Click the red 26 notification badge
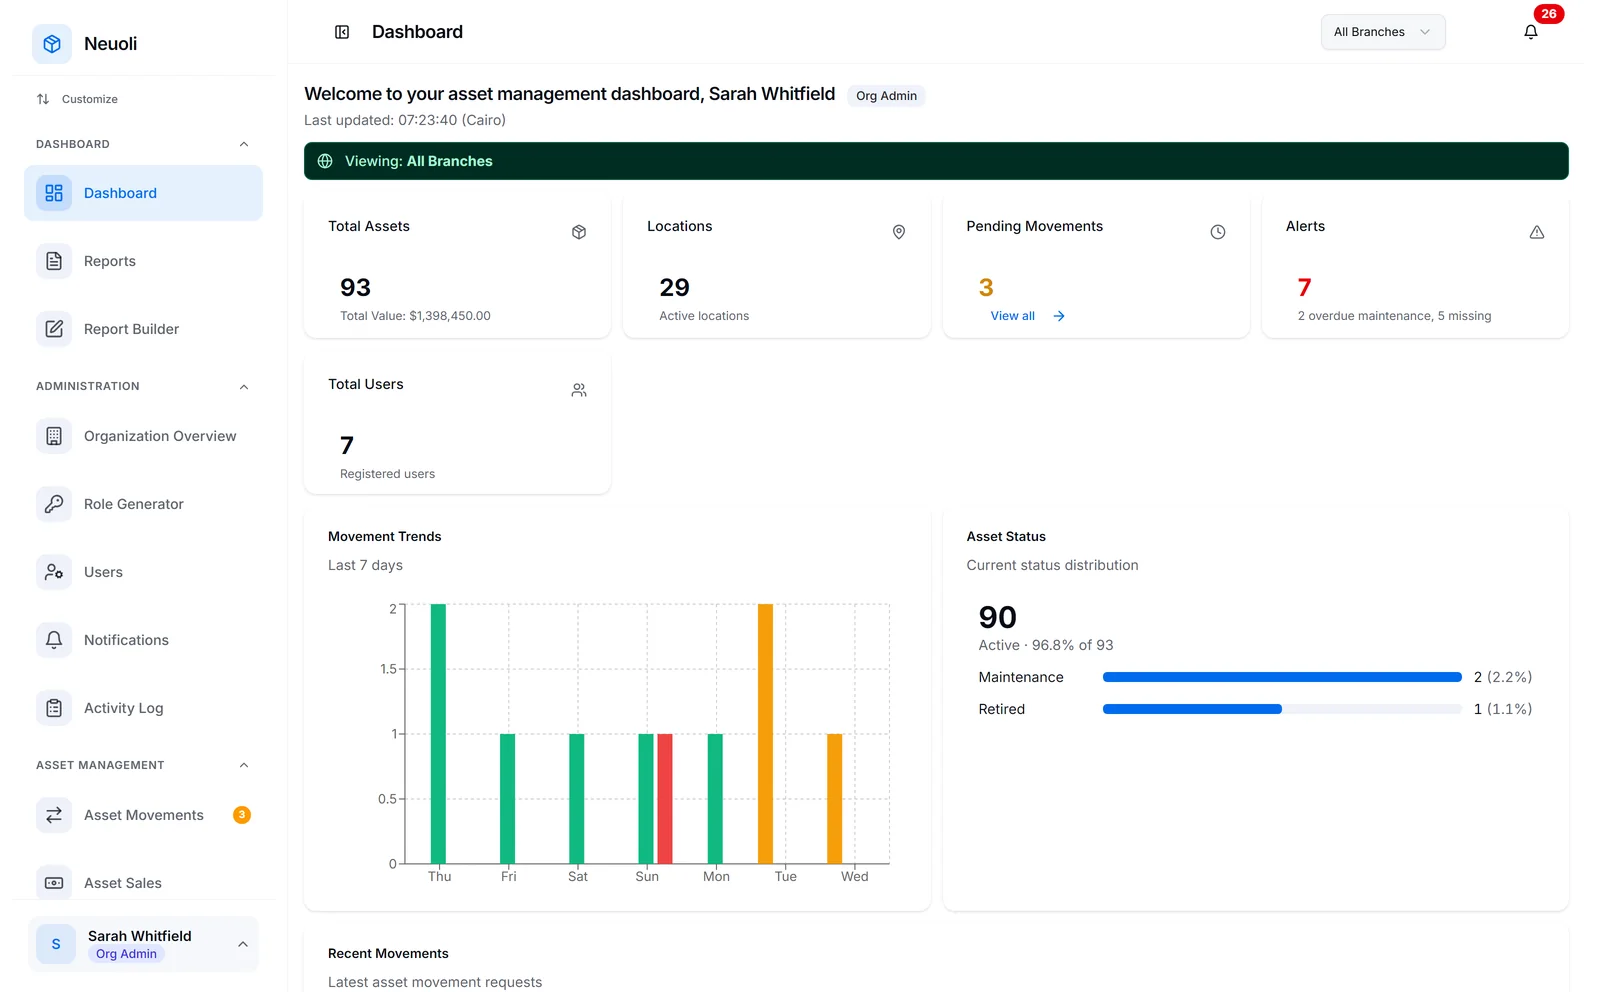This screenshot has height=992, width=1600. click(1549, 14)
